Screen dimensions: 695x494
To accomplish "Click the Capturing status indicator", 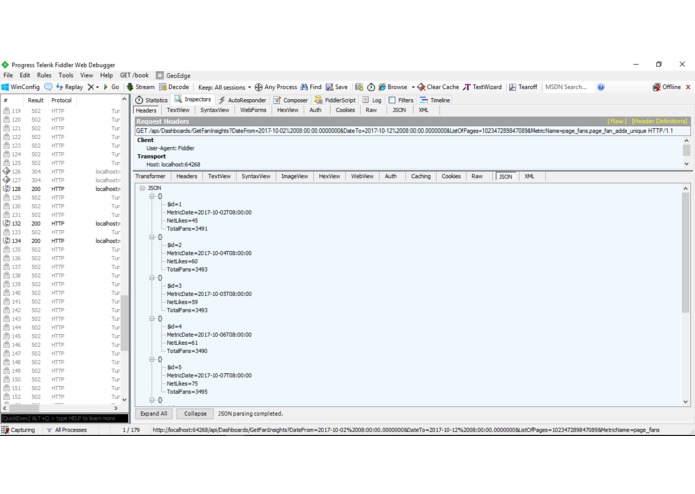I will pyautogui.click(x=18, y=430).
